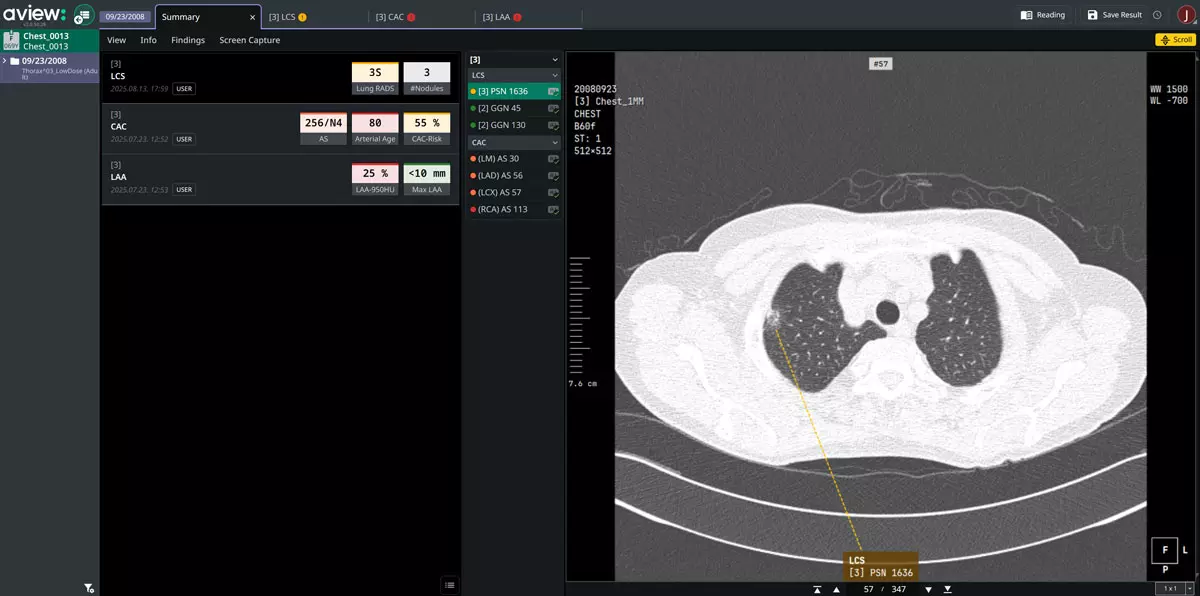Toggle capture icon for (LAD) AS 56
Screen dimensions: 1200x596
coord(552,175)
